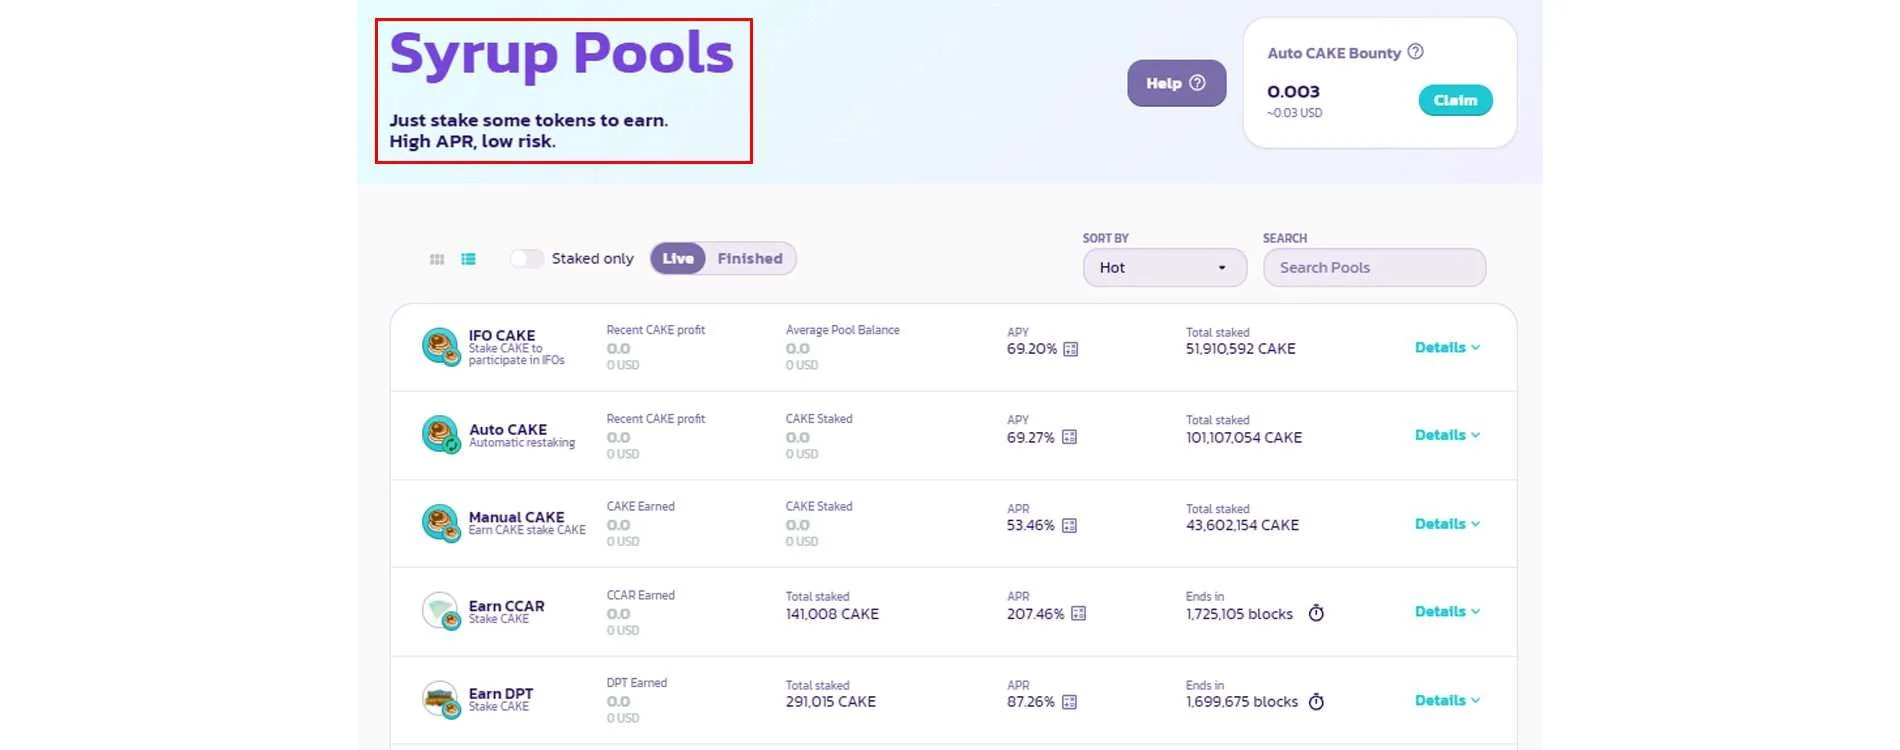This screenshot has width=1900, height=750.
Task: Expand Details for Manual CAKE pool
Action: point(1446,524)
